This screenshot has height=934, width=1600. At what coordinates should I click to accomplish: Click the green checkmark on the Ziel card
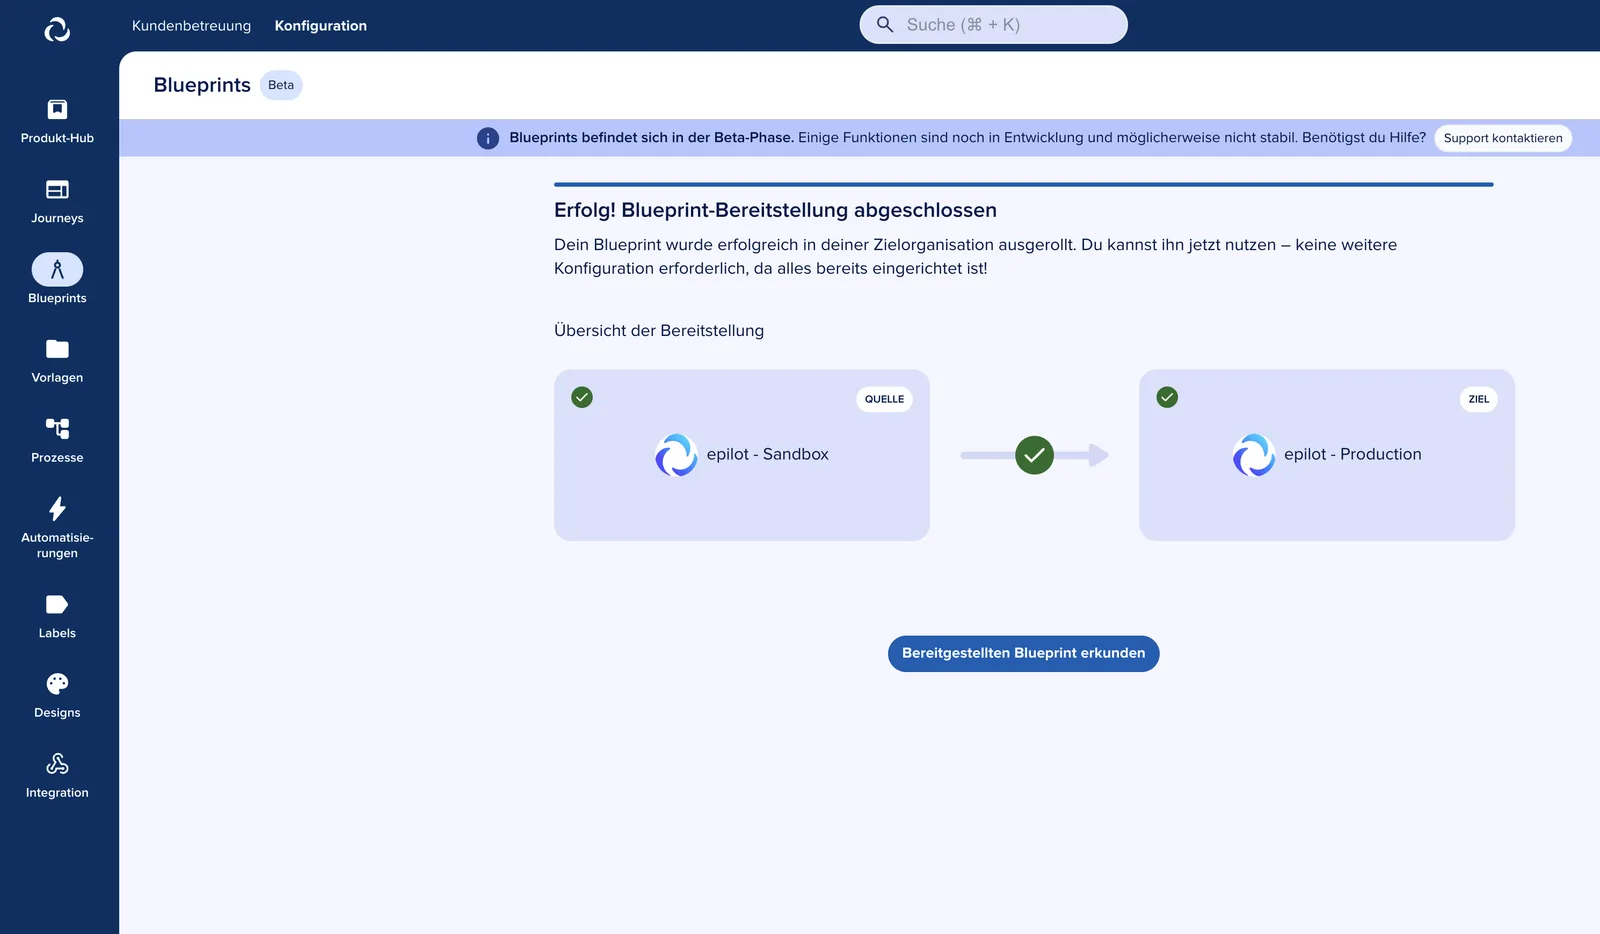[1167, 397]
